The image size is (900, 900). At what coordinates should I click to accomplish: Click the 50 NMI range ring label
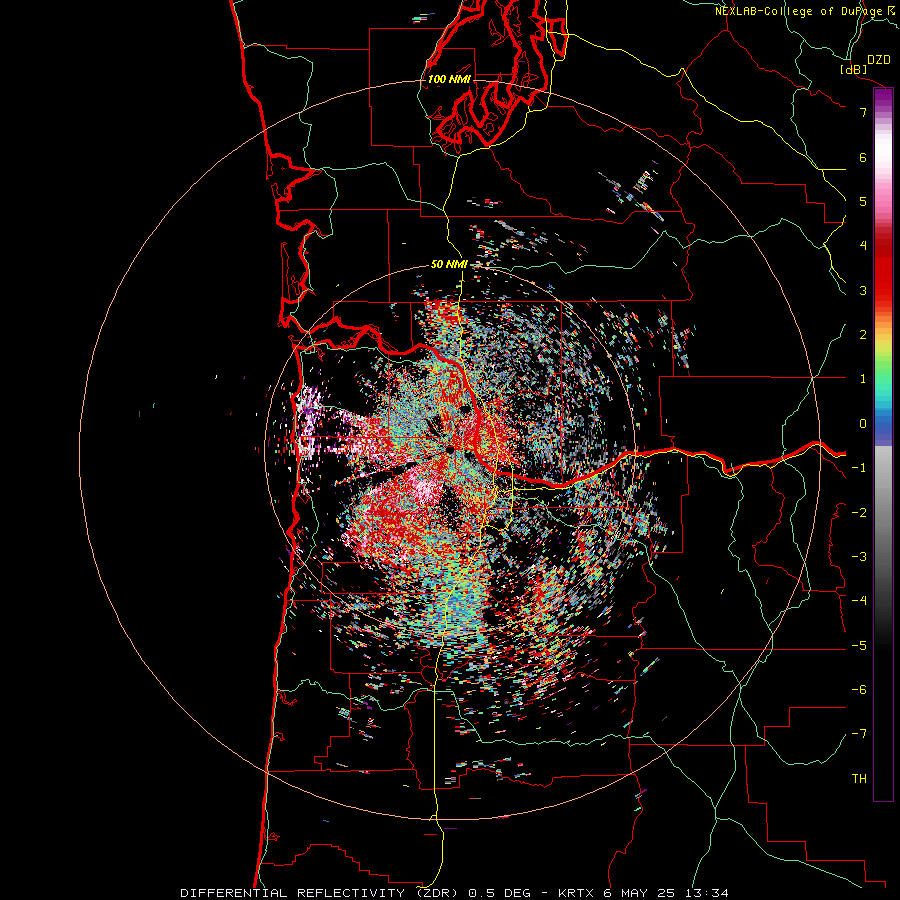tap(449, 264)
